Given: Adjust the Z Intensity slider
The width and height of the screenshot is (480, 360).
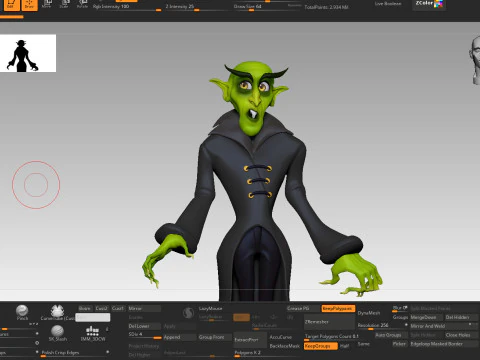Looking at the screenshot, I should coord(198,7).
